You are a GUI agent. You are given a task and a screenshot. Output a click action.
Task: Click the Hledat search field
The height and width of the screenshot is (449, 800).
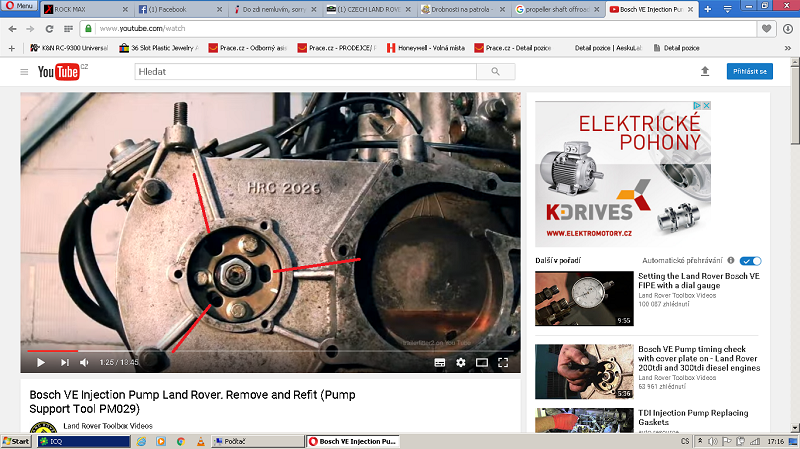coord(305,72)
